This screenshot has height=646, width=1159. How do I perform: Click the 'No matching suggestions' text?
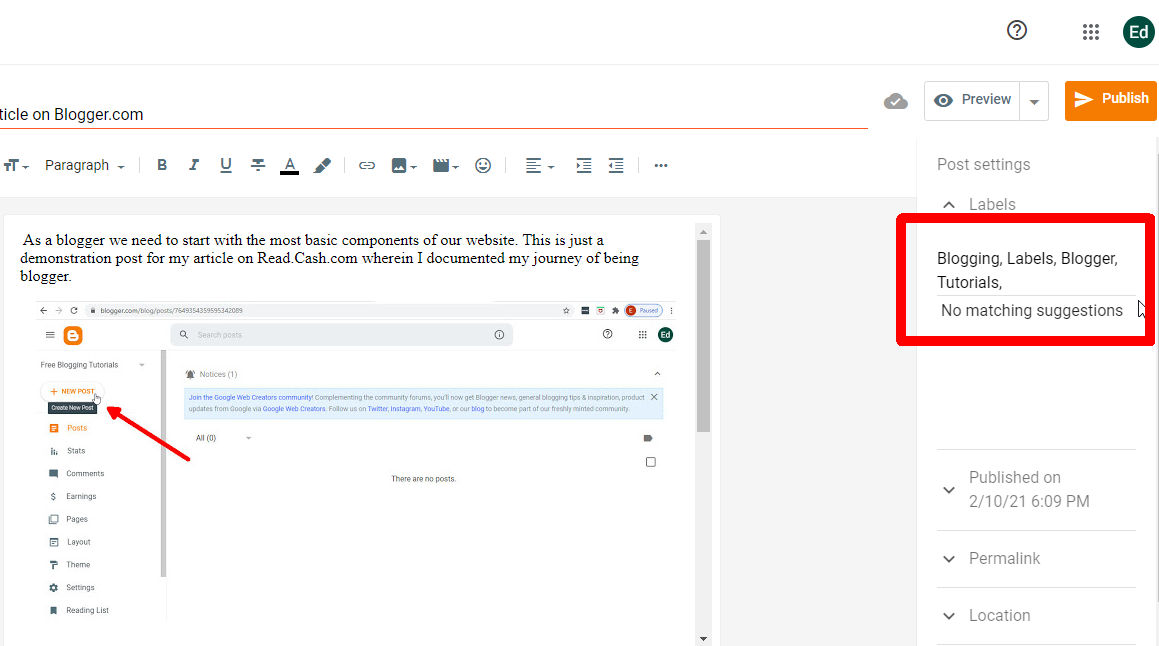tap(1032, 310)
